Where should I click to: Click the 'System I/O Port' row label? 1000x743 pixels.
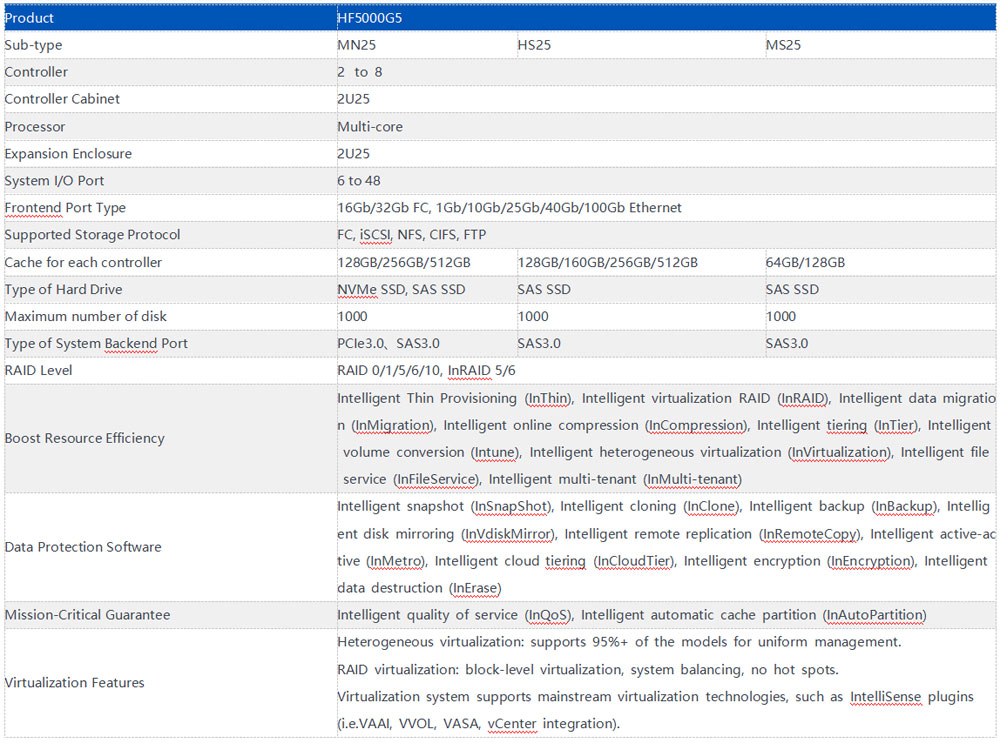point(54,180)
